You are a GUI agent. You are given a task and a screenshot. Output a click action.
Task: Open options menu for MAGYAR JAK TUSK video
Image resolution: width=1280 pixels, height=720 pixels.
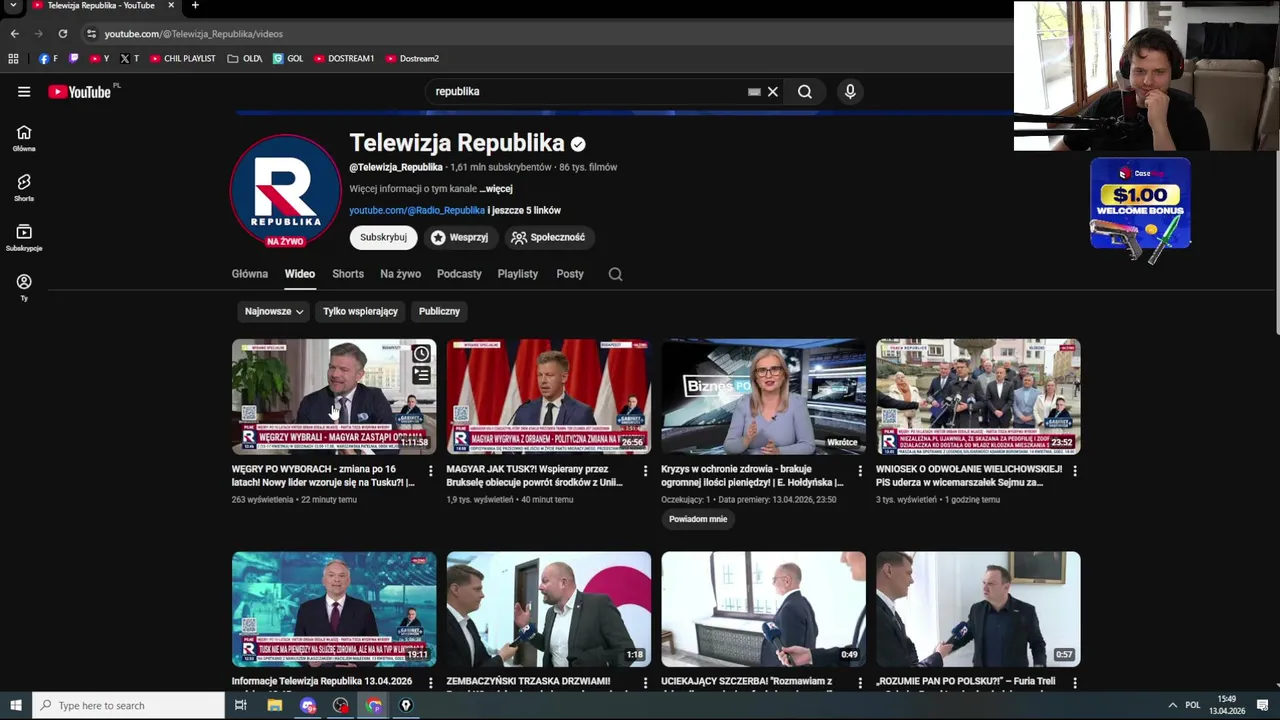[x=645, y=471]
